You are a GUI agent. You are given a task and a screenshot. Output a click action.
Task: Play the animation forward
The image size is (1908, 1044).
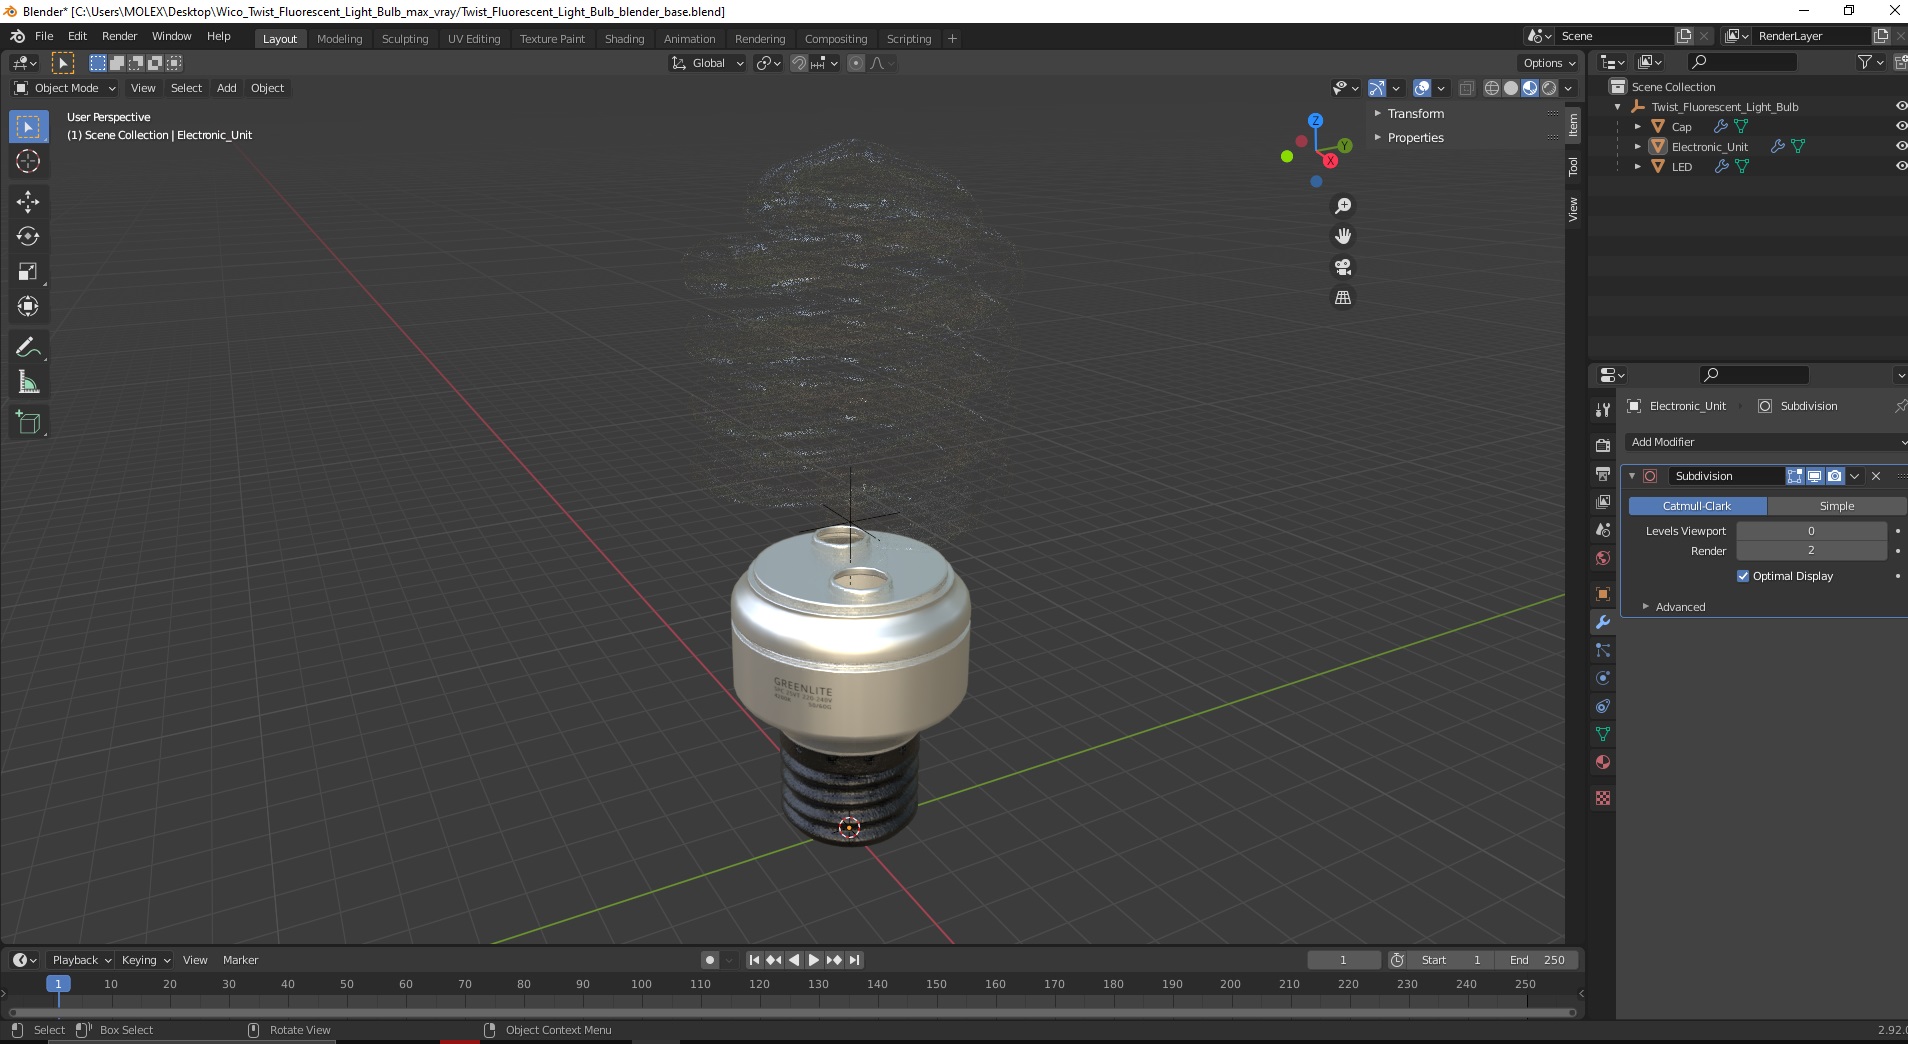814,960
